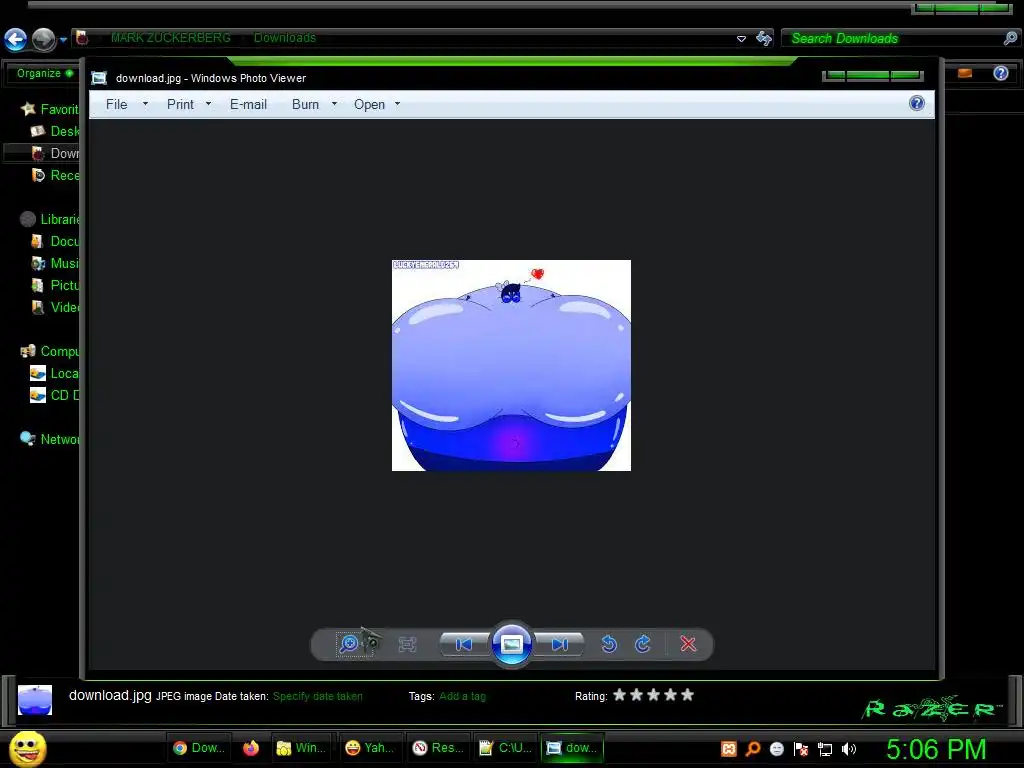Open the smiley Start button

click(x=27, y=748)
